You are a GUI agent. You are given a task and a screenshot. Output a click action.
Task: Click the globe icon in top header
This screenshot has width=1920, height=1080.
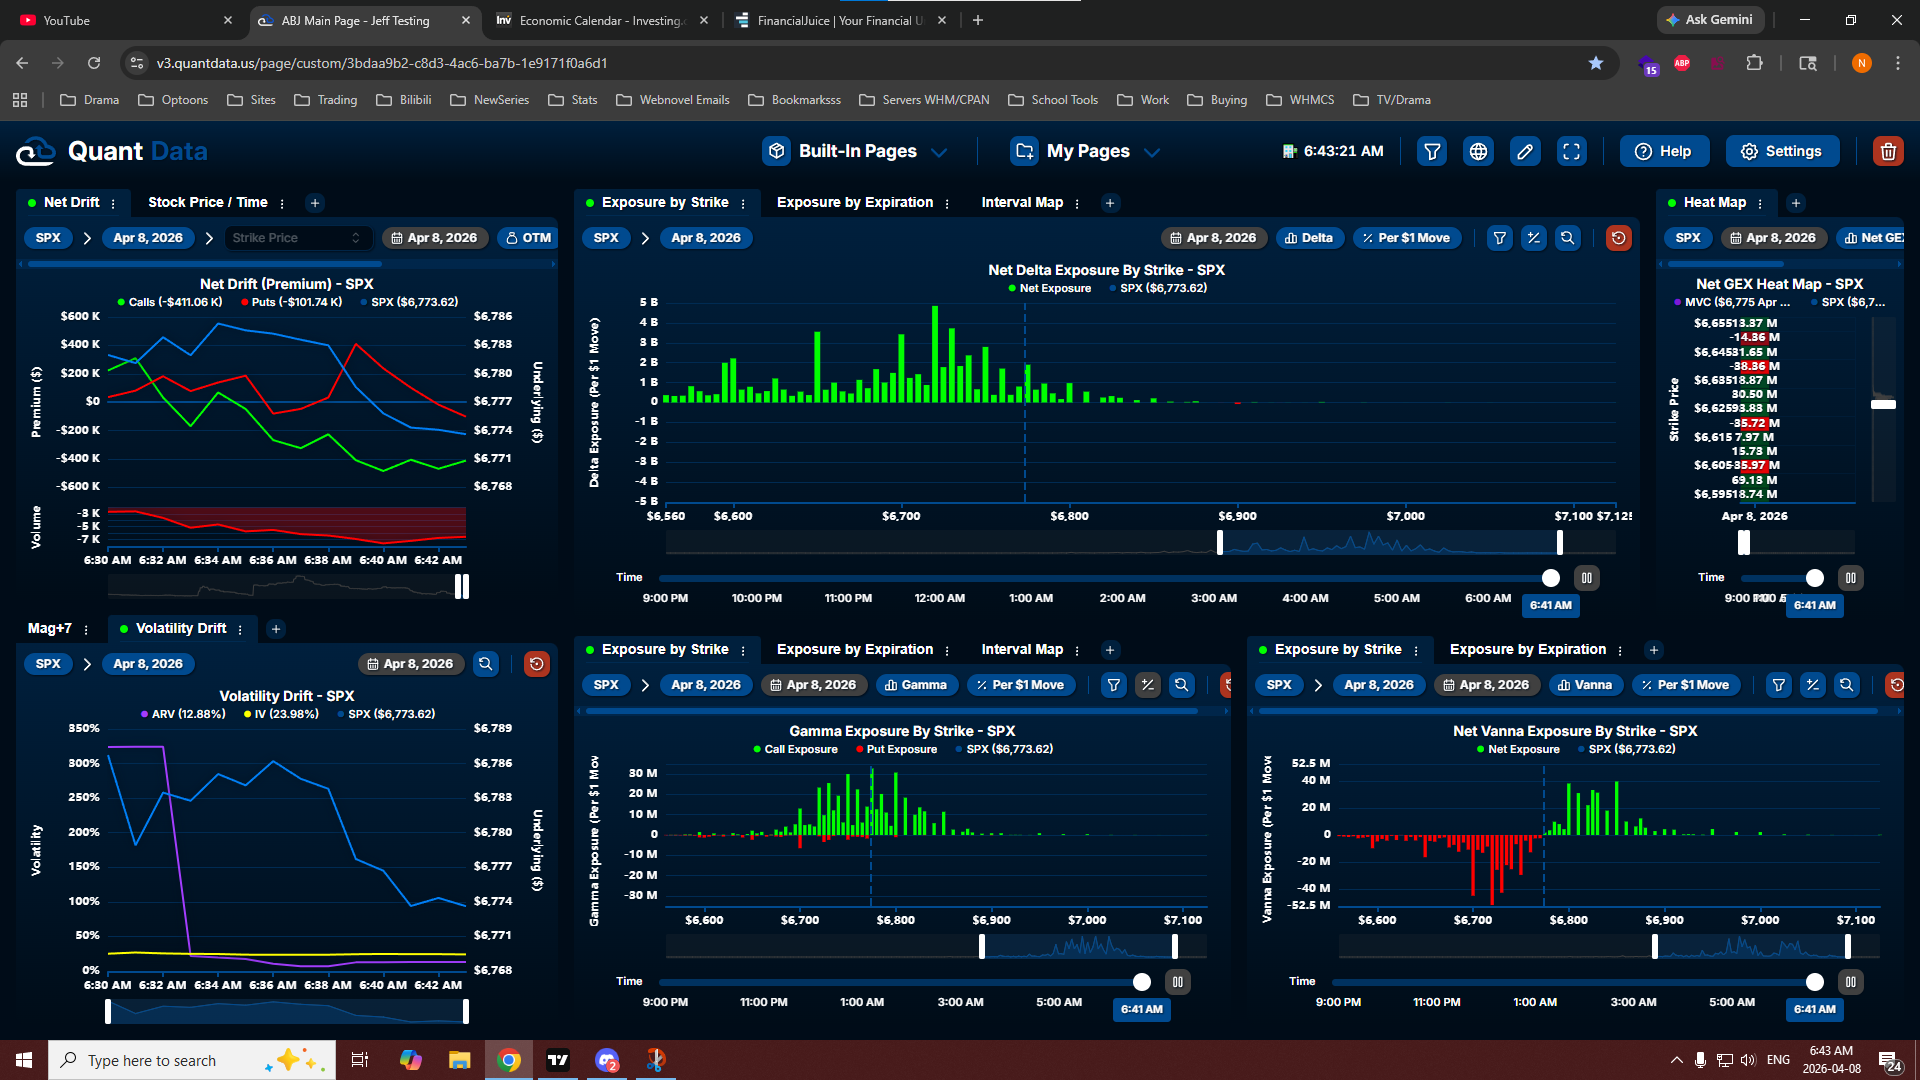pyautogui.click(x=1478, y=152)
